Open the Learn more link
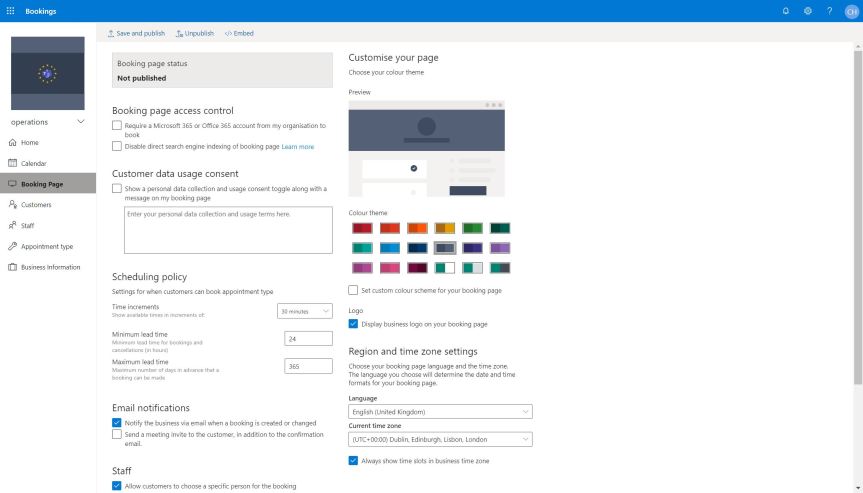This screenshot has height=493, width=863. click(x=298, y=147)
